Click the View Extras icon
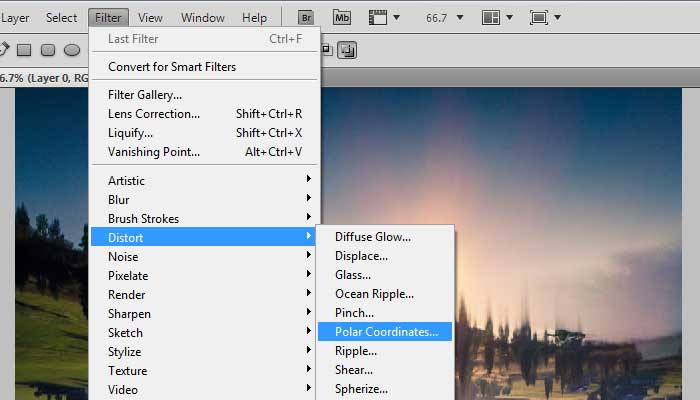The height and width of the screenshot is (400, 700). [x=378, y=18]
